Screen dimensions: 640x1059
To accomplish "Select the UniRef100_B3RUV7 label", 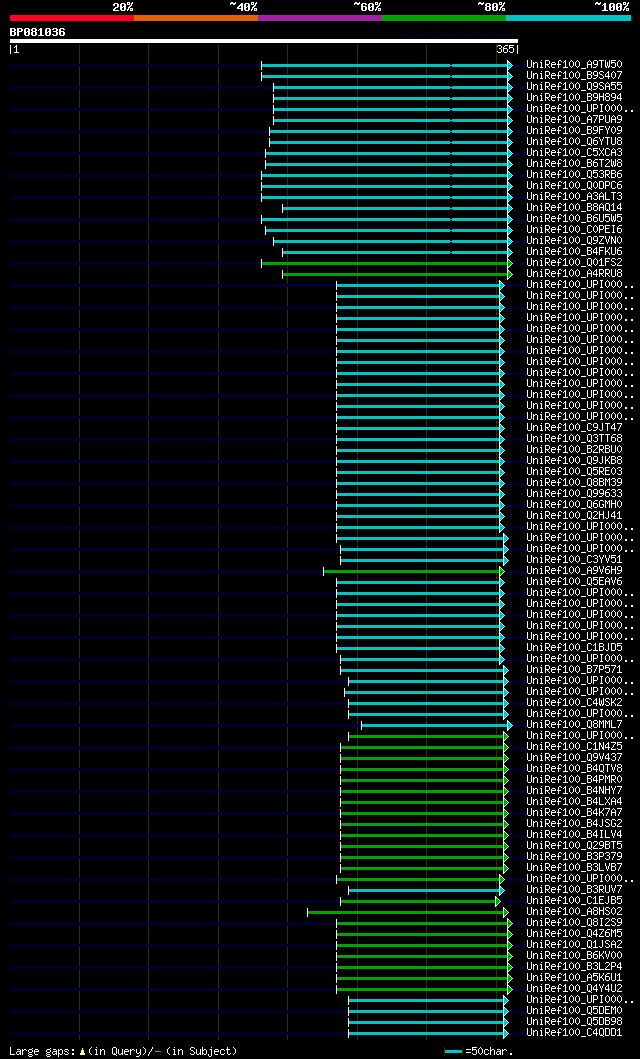I will click(575, 890).
